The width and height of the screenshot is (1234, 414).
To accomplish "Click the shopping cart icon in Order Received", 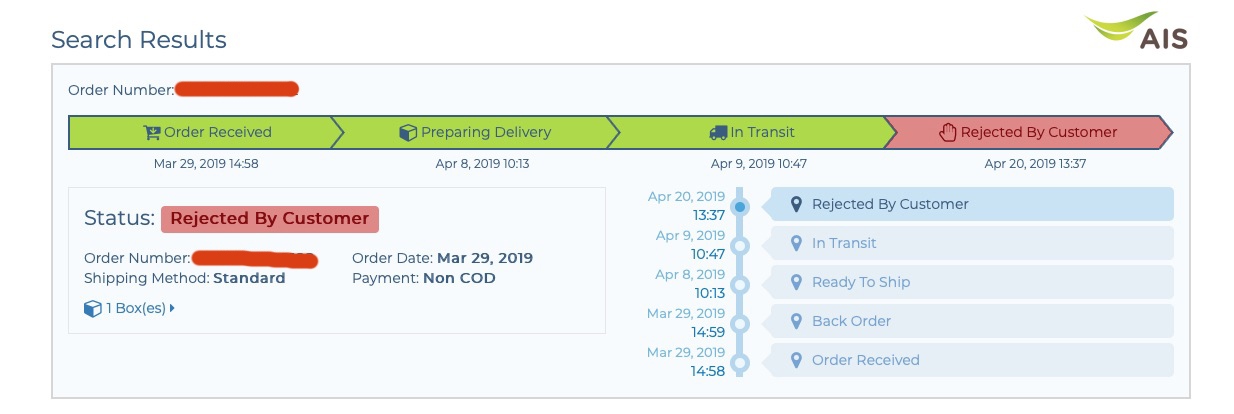I will (152, 132).
